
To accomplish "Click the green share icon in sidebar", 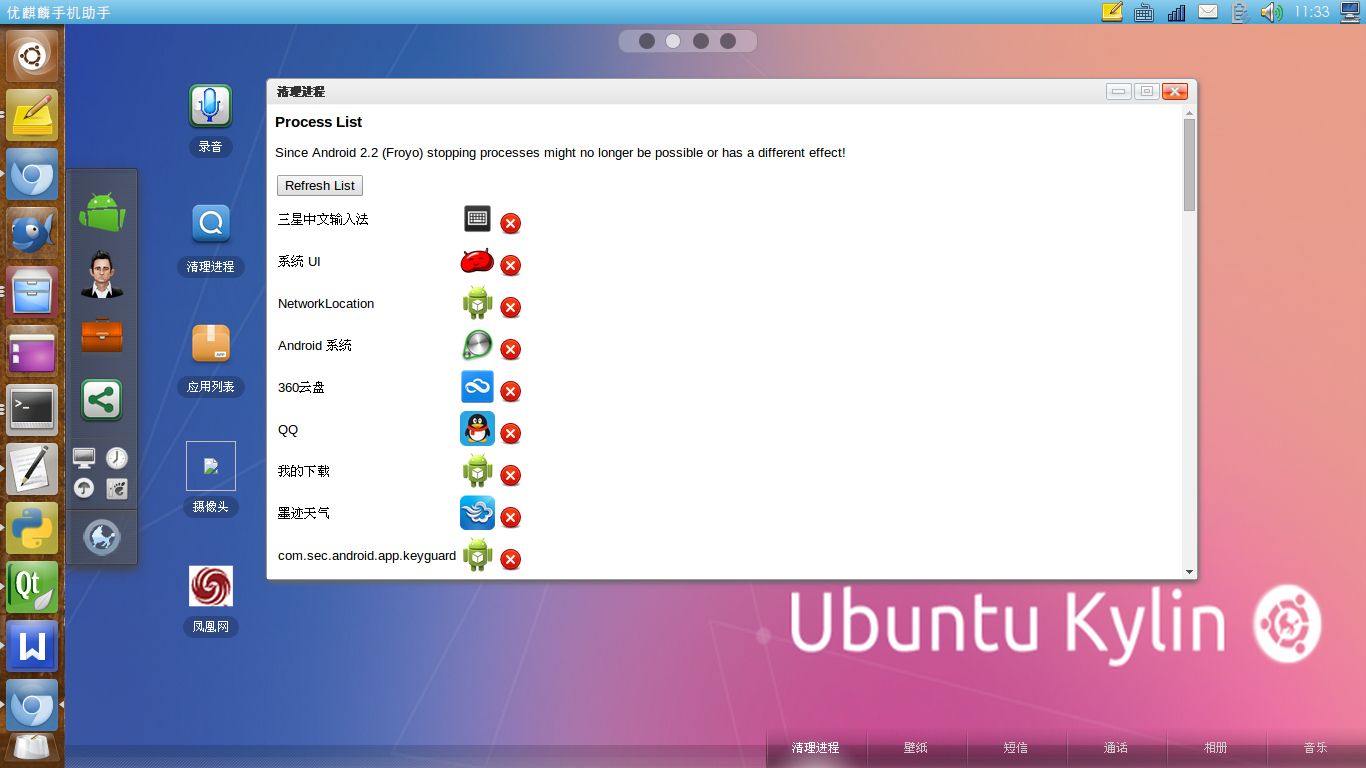I will point(102,400).
